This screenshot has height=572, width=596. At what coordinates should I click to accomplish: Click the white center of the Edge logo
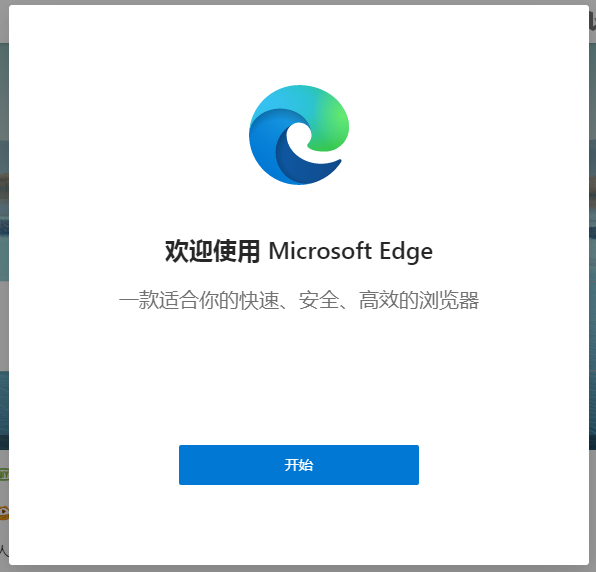click(300, 139)
